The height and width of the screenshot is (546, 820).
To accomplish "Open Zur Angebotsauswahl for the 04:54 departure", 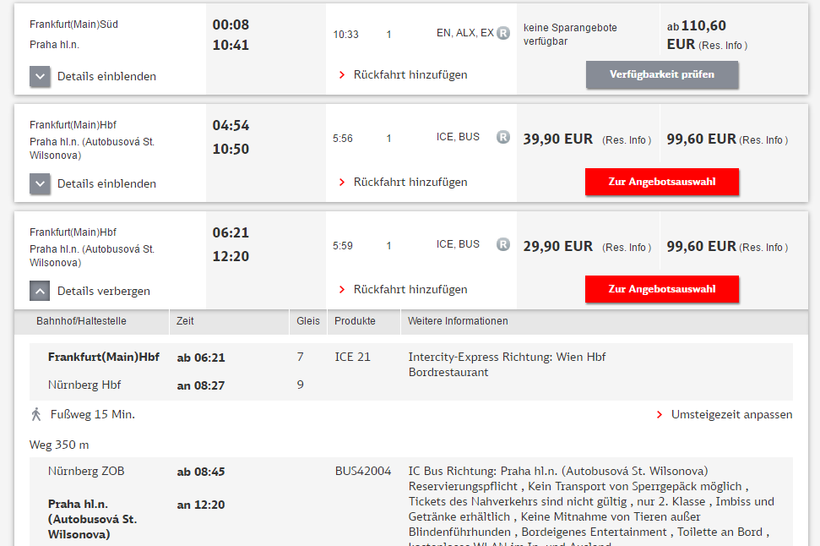I will pos(662,182).
